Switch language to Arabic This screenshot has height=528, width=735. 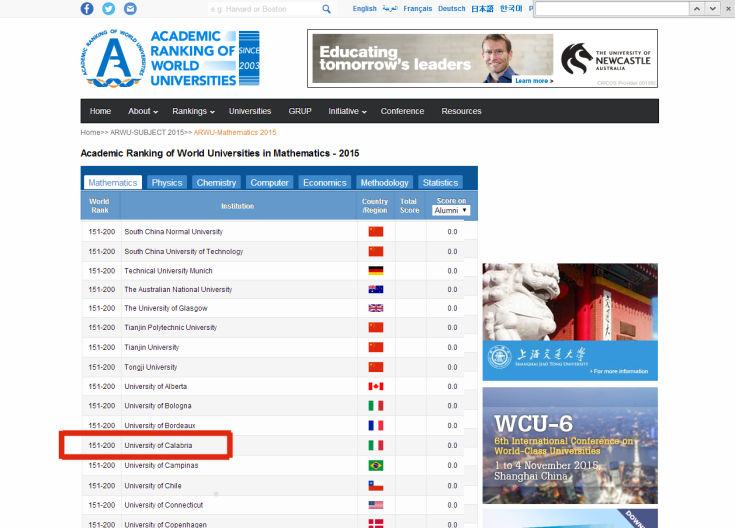tap(390, 8)
